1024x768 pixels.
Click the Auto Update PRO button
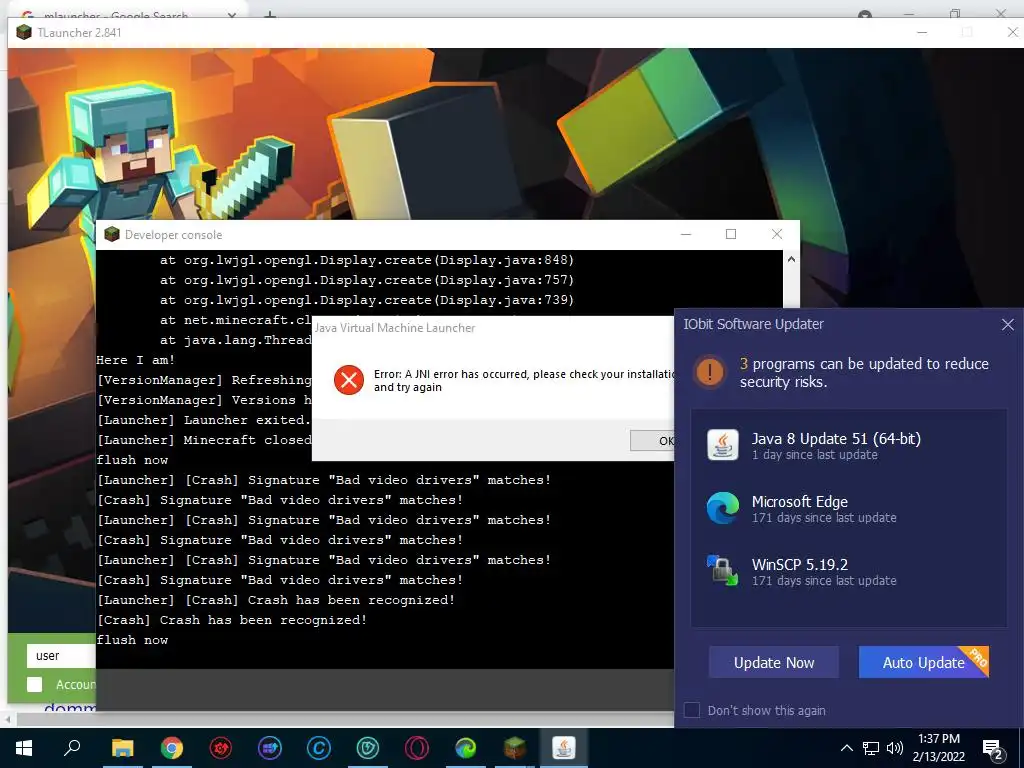[x=923, y=663]
